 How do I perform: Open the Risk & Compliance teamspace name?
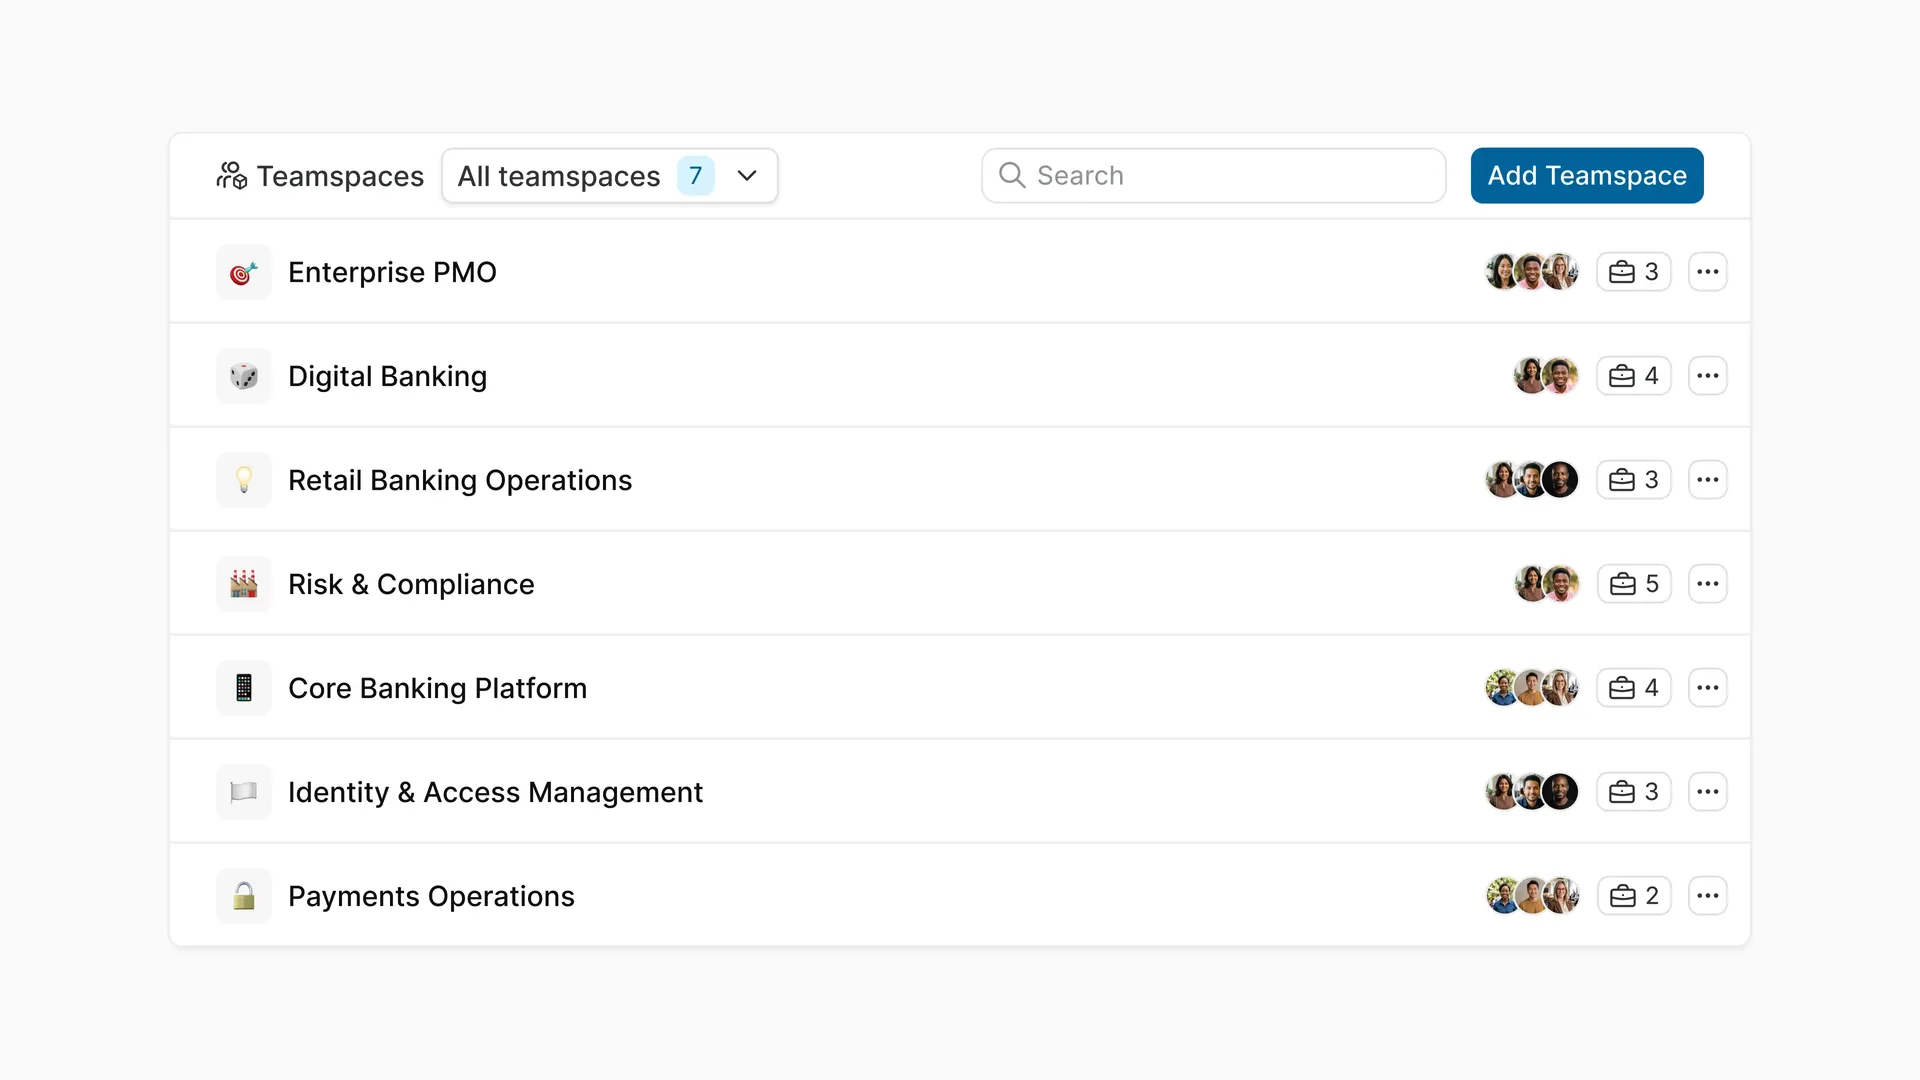point(411,584)
